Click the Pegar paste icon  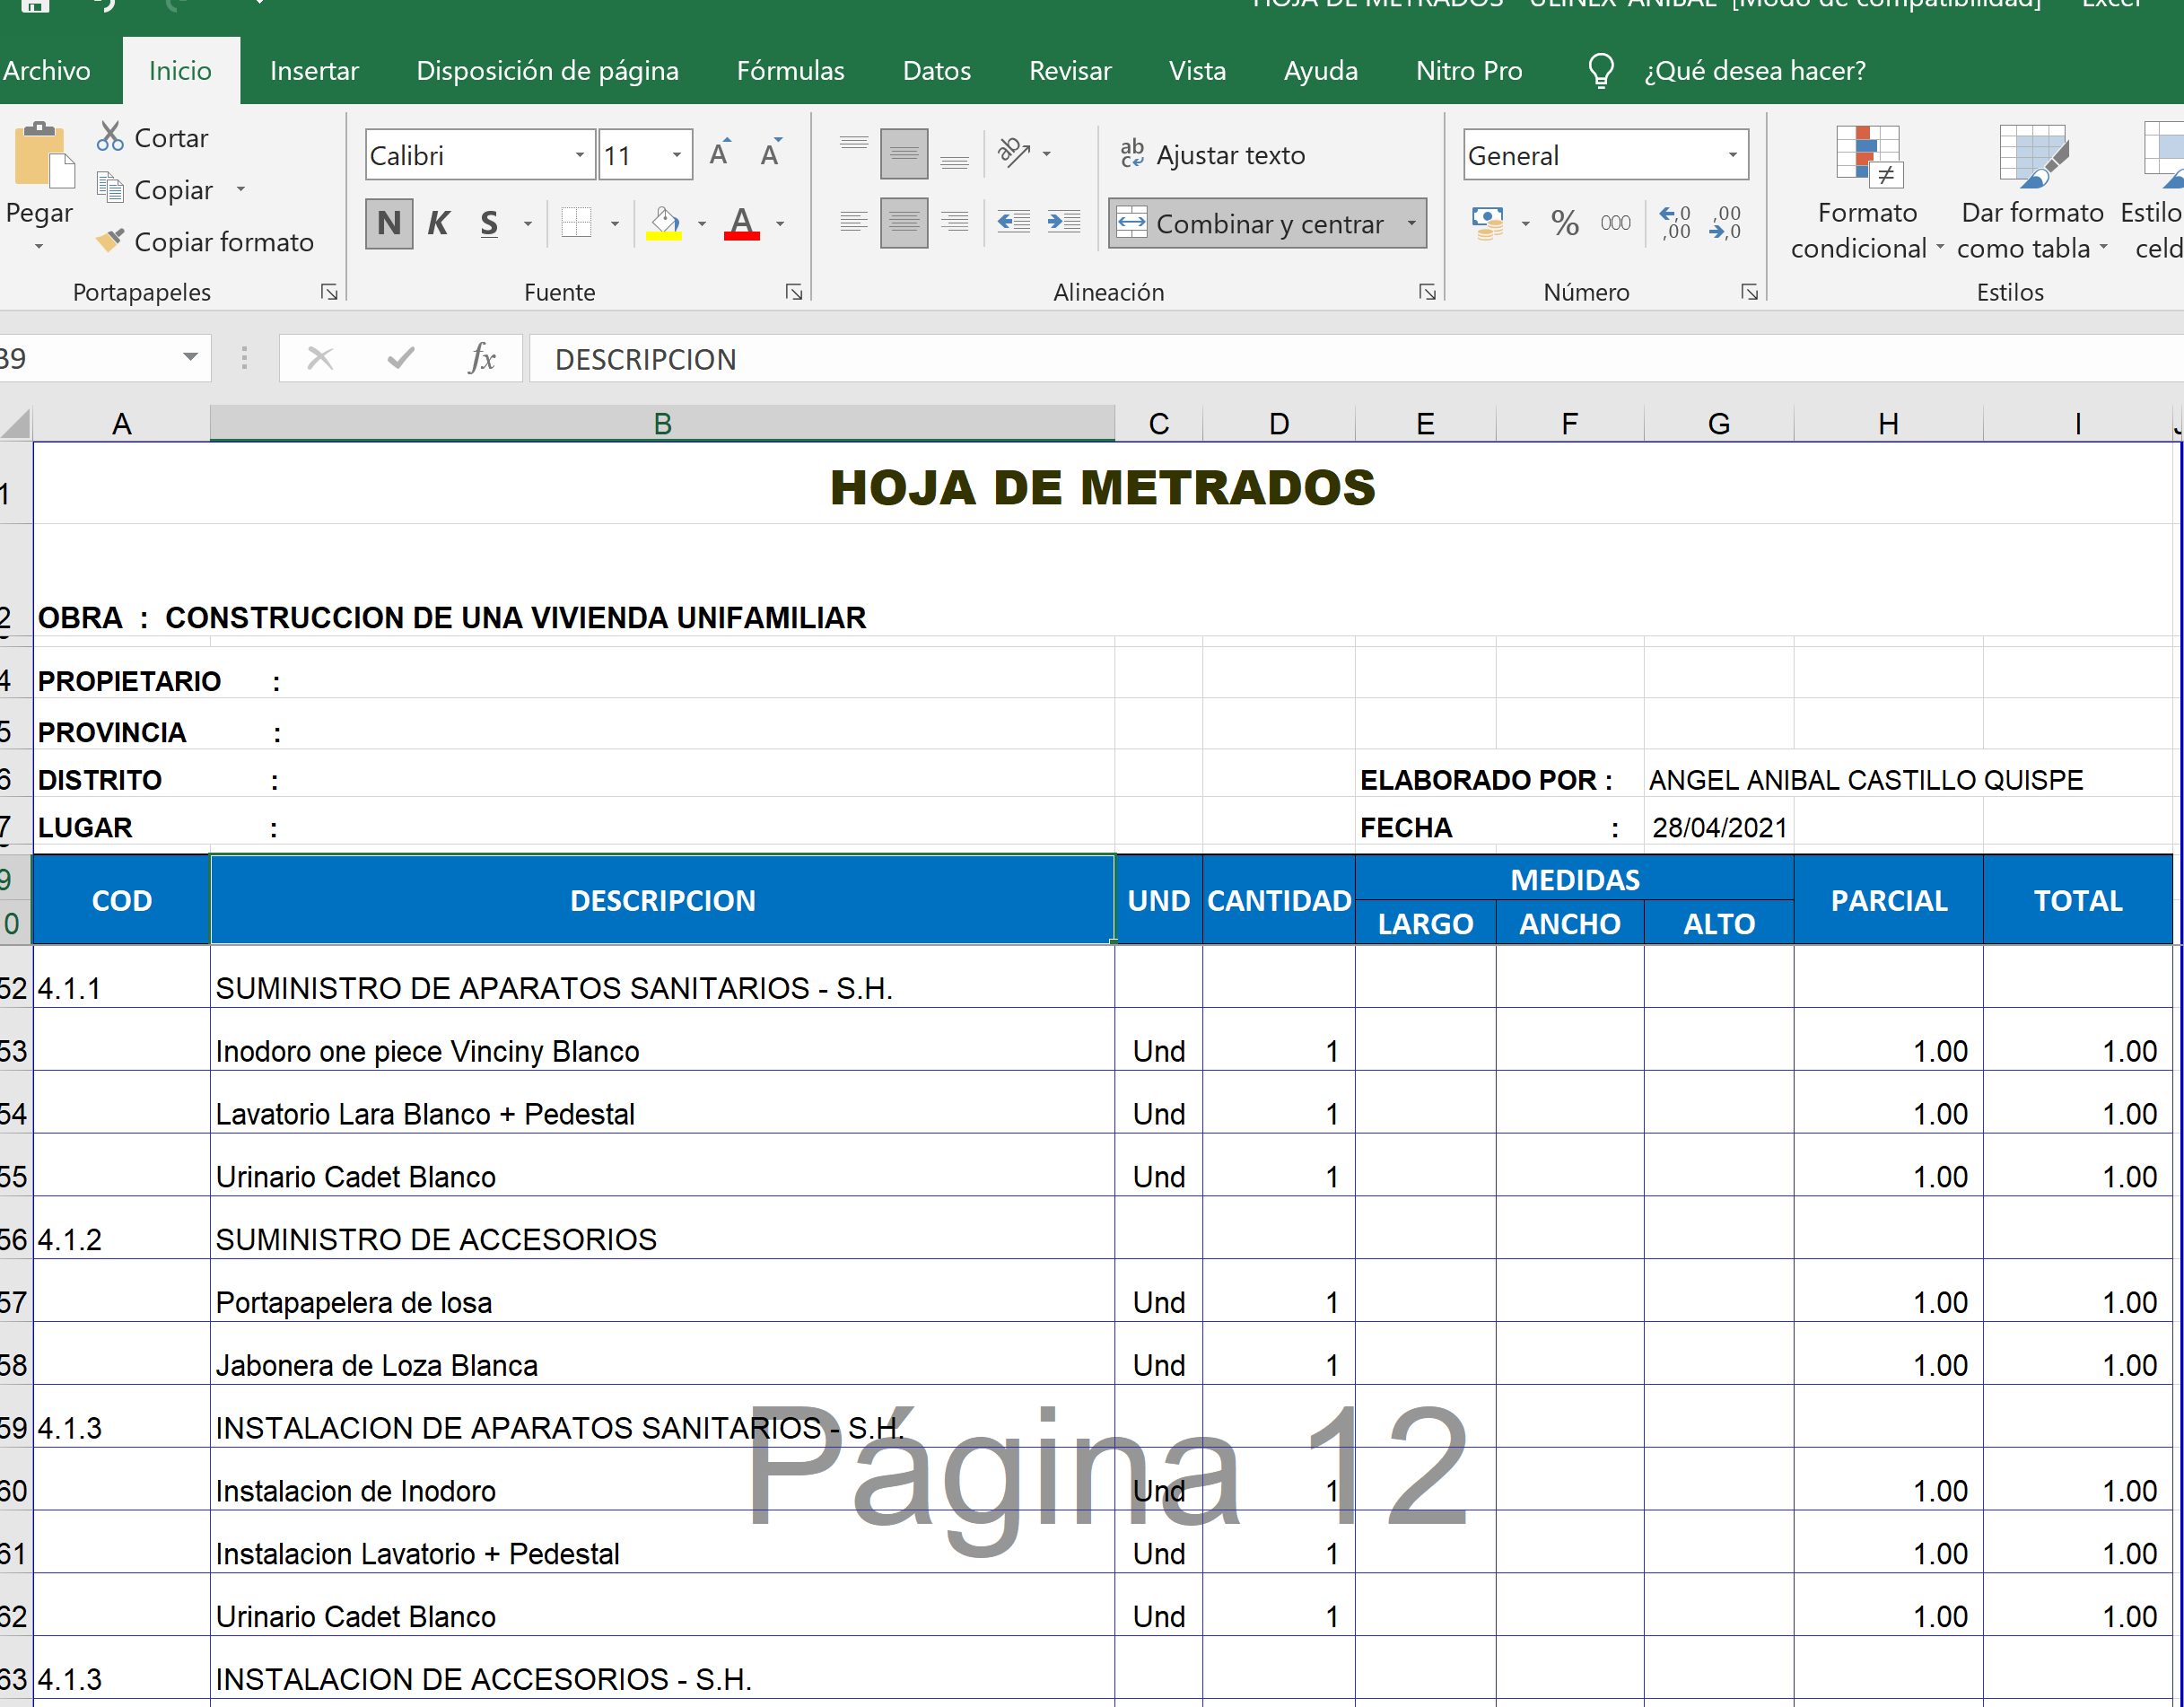pyautogui.click(x=44, y=156)
